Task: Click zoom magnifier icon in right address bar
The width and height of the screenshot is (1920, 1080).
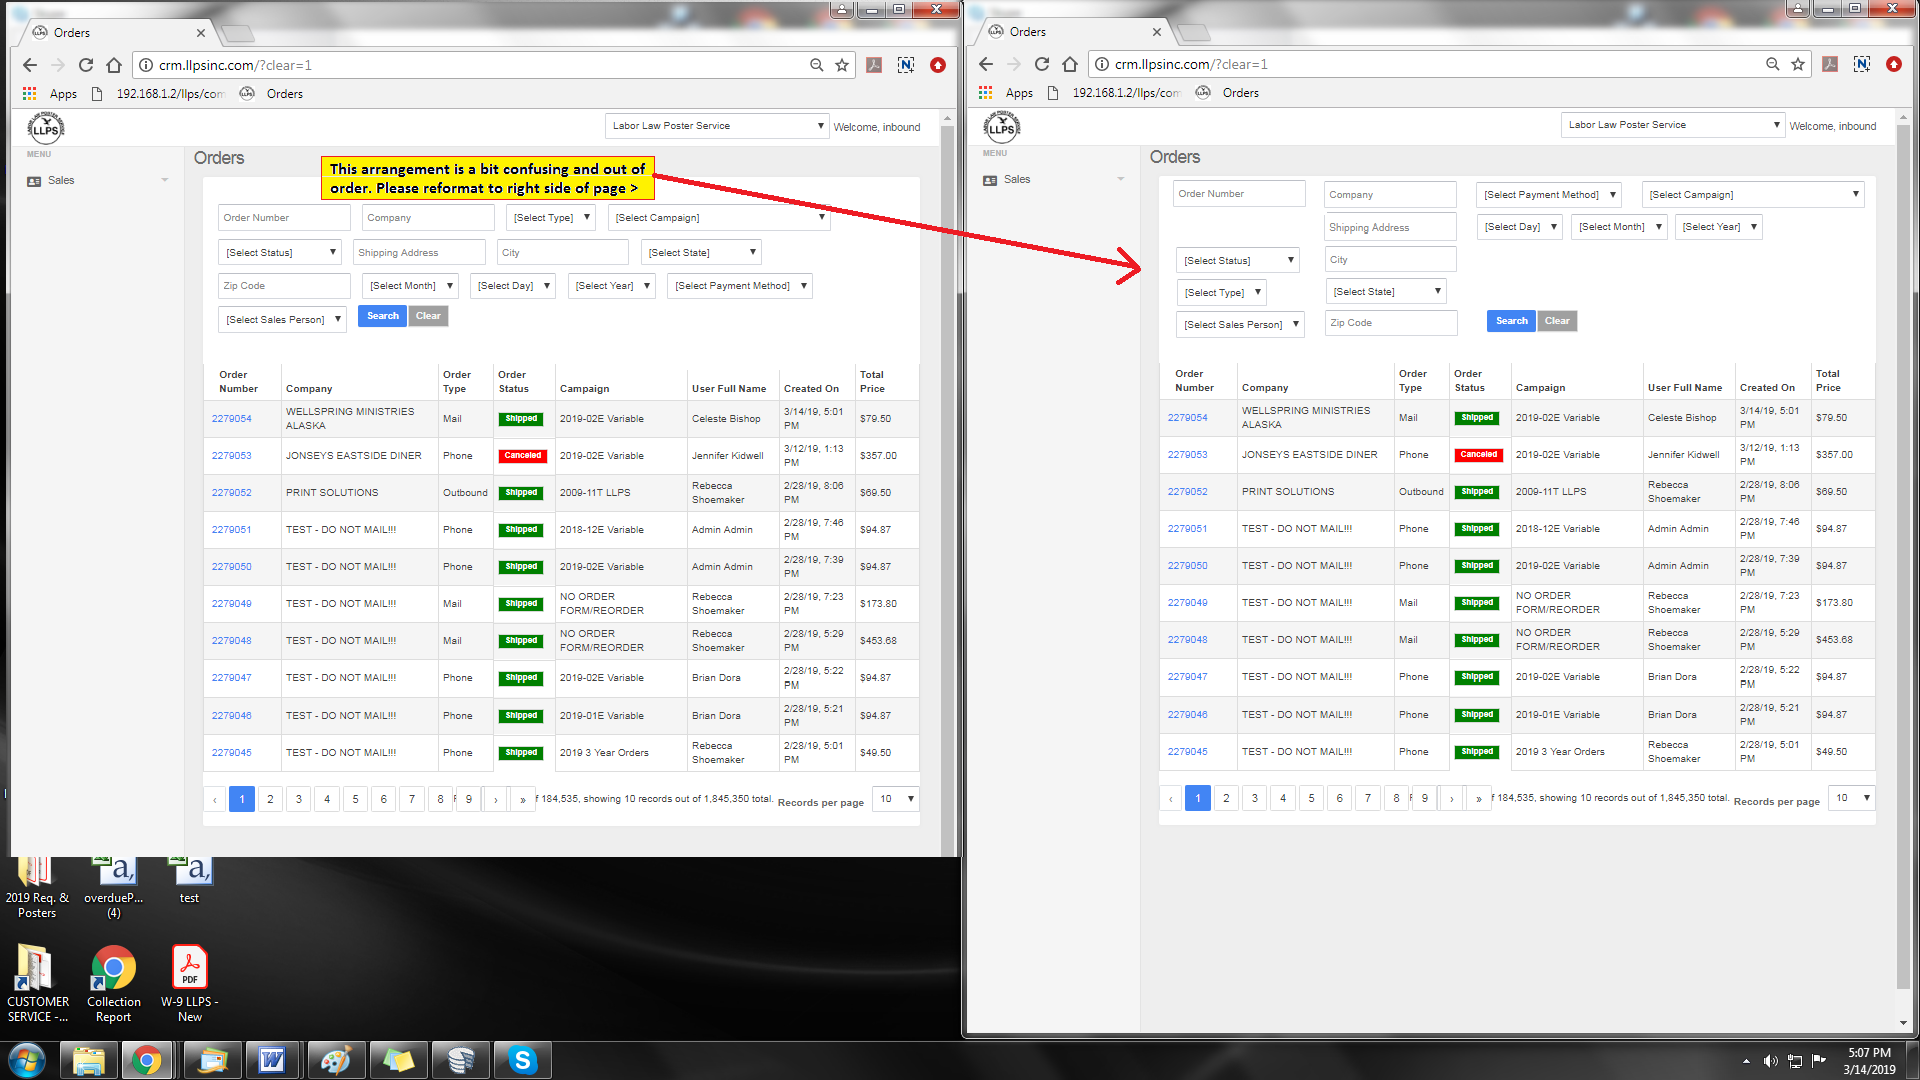Action: 1772,64
